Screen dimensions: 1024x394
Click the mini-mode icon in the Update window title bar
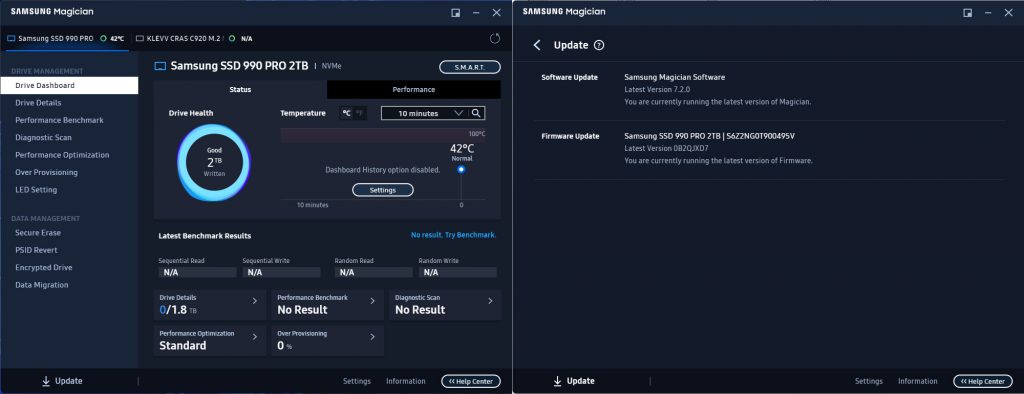pyautogui.click(x=968, y=12)
